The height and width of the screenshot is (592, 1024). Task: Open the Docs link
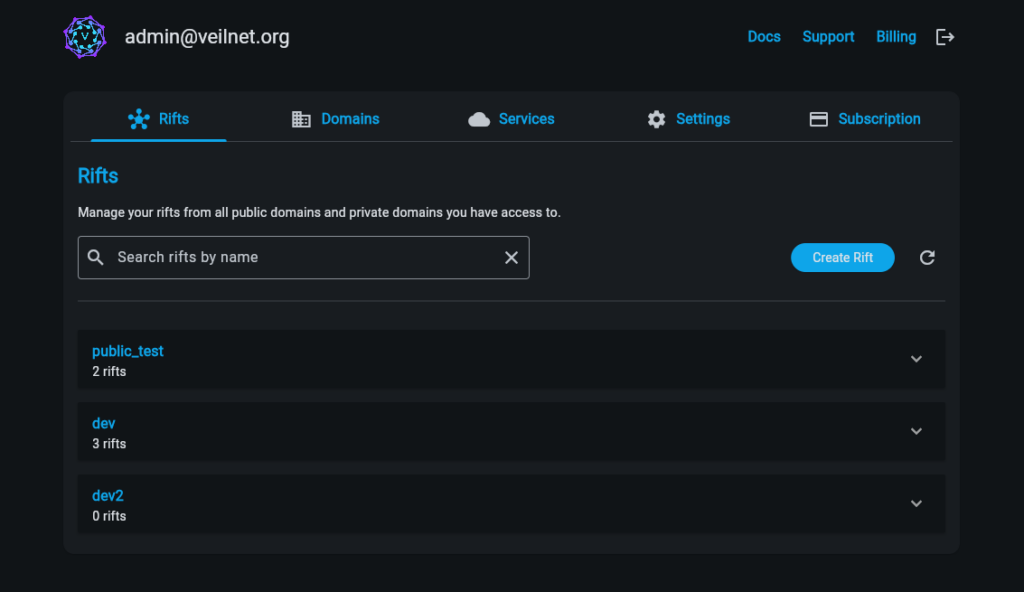coord(764,37)
